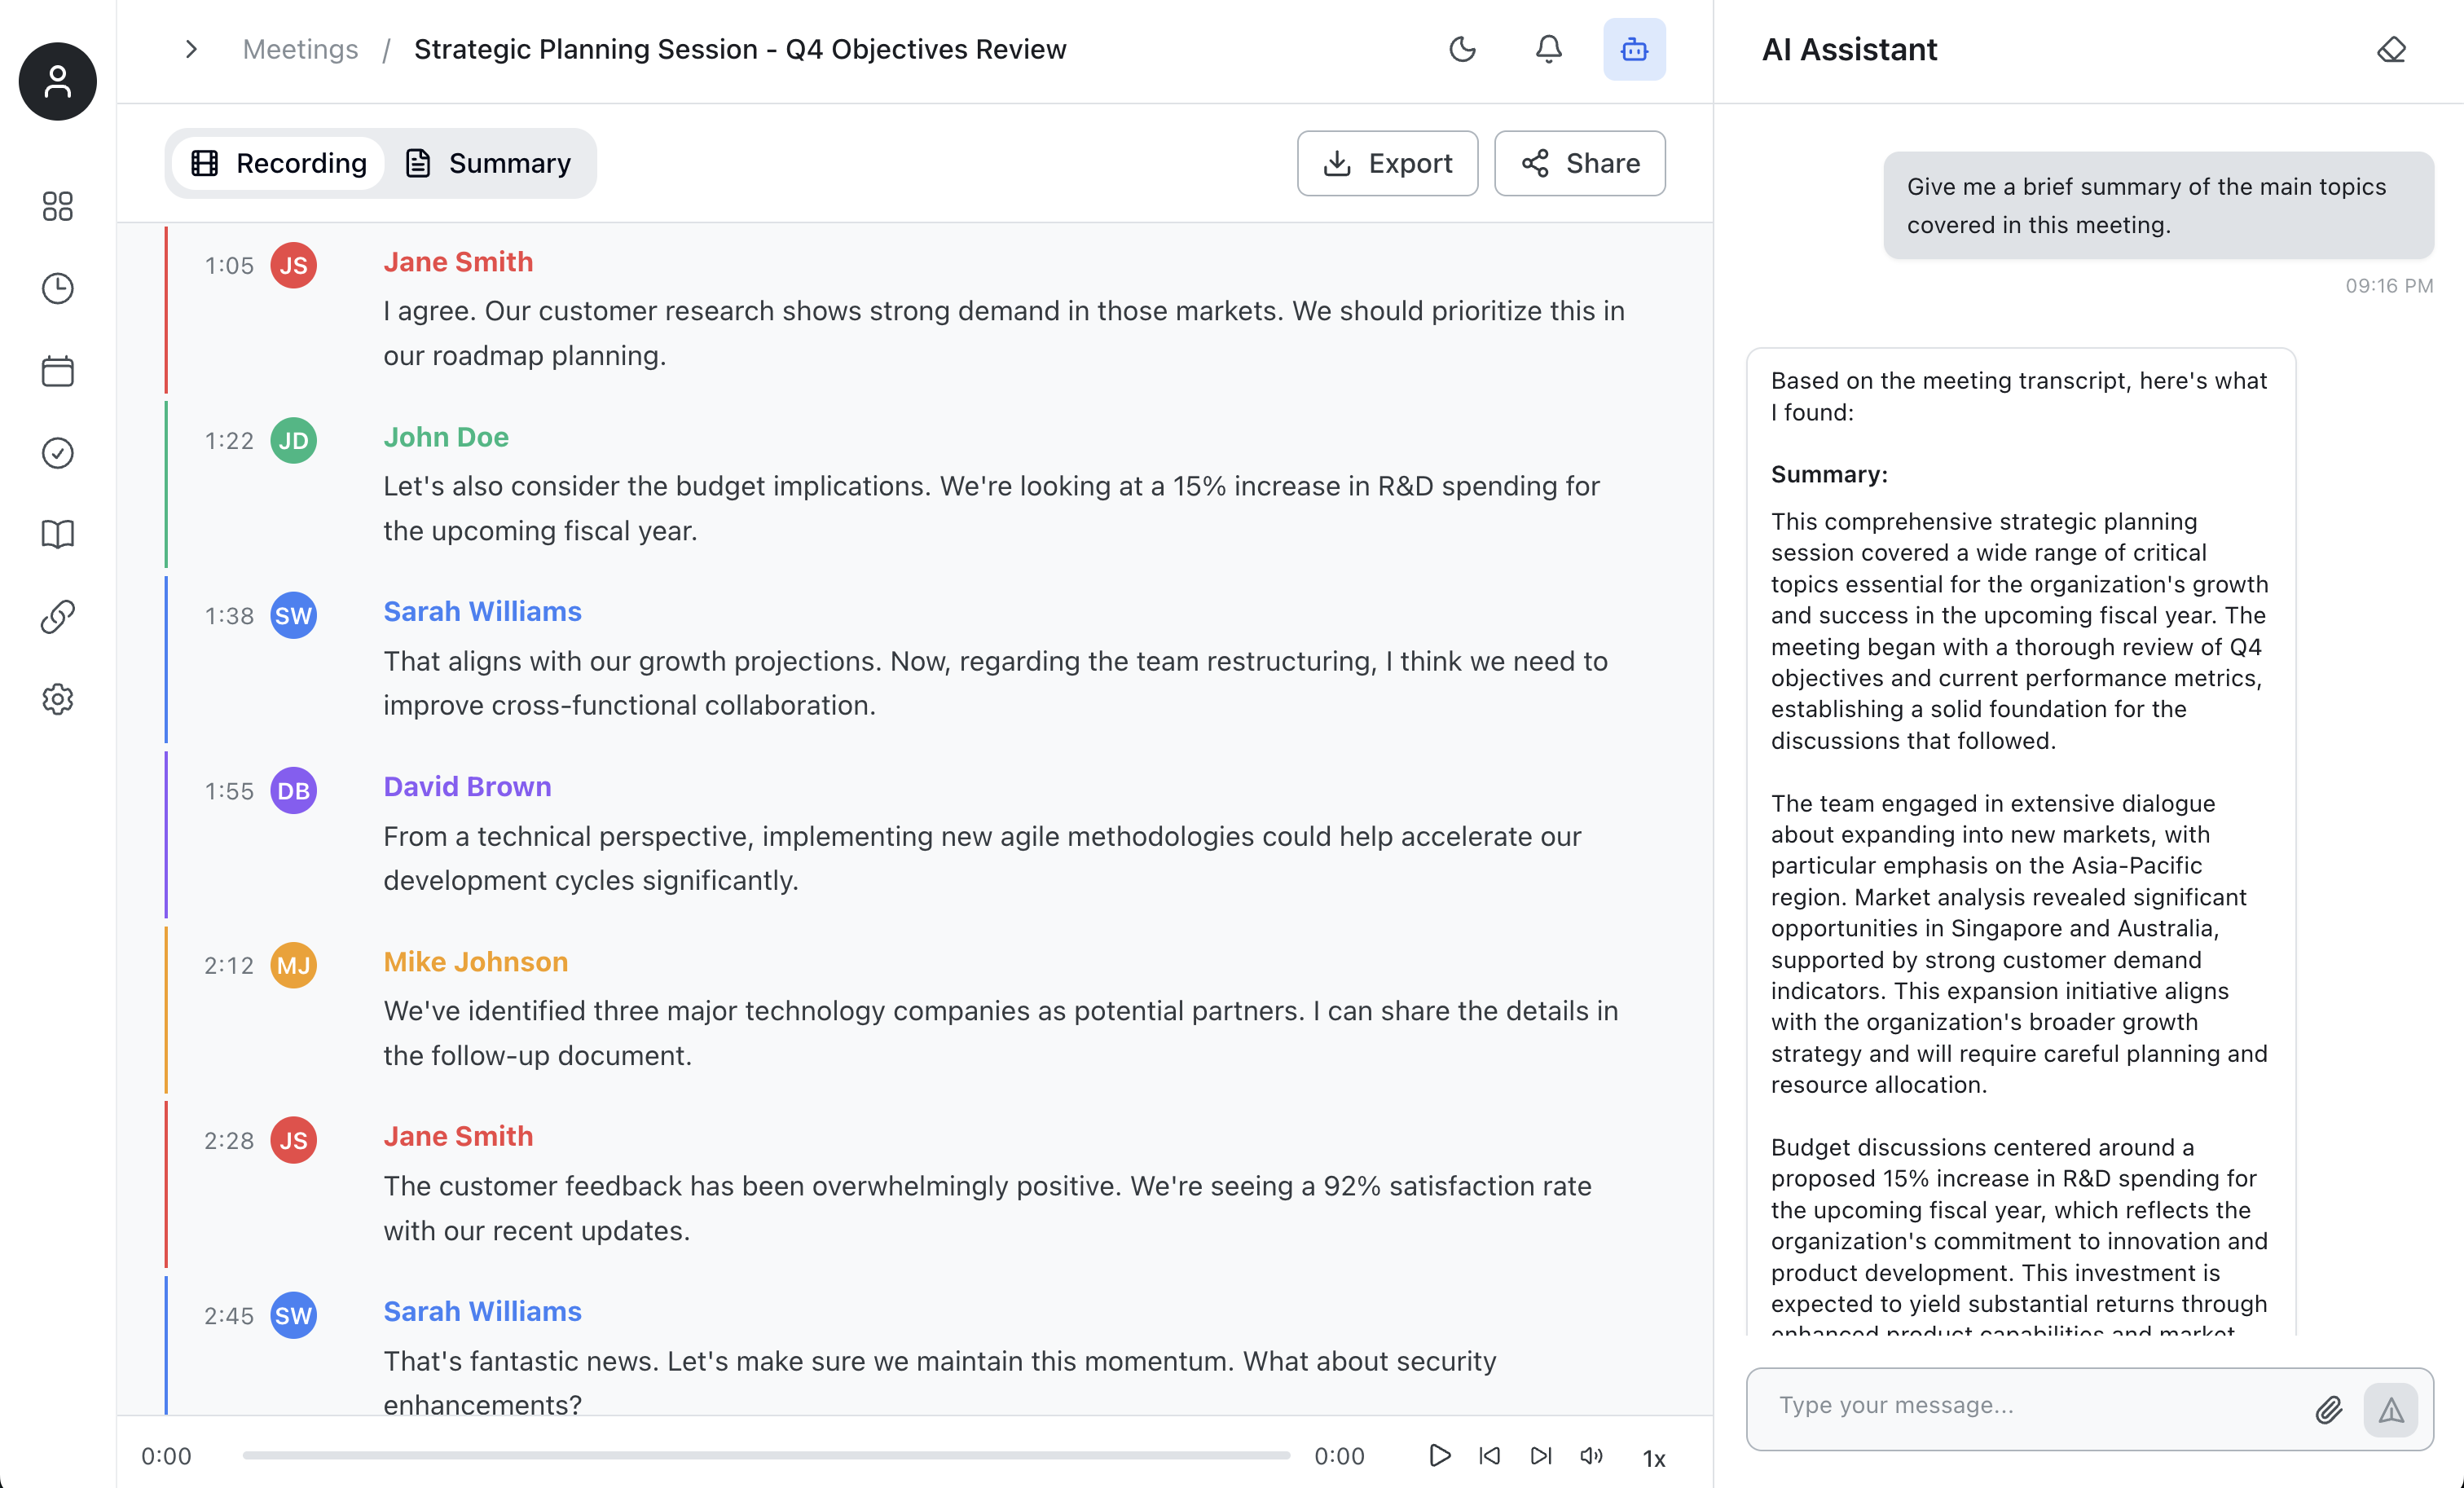The height and width of the screenshot is (1488, 2464).
Task: Click the audio progress slider bar
Action: 766,1456
